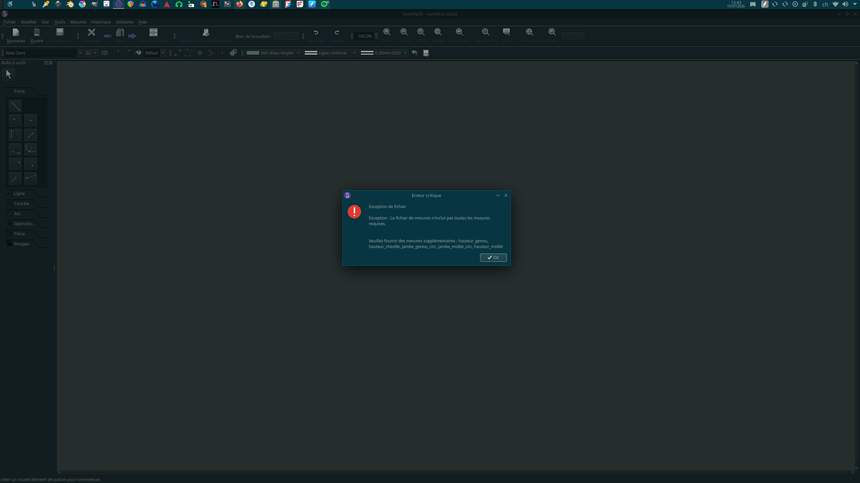Open the Noto Sans font dropdown
This screenshot has width=860, height=483.
42,53
